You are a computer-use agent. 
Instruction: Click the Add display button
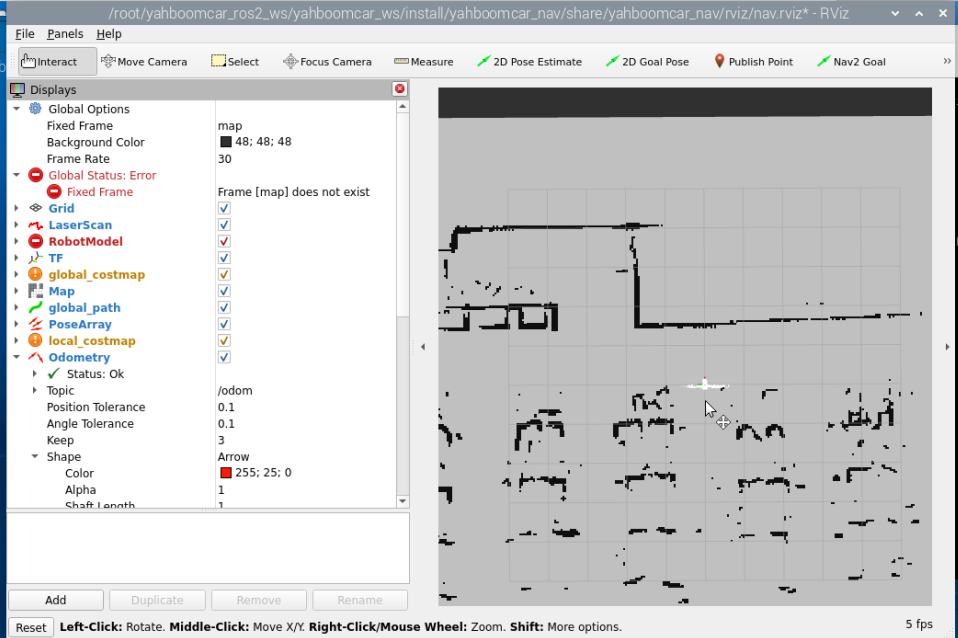pos(56,600)
